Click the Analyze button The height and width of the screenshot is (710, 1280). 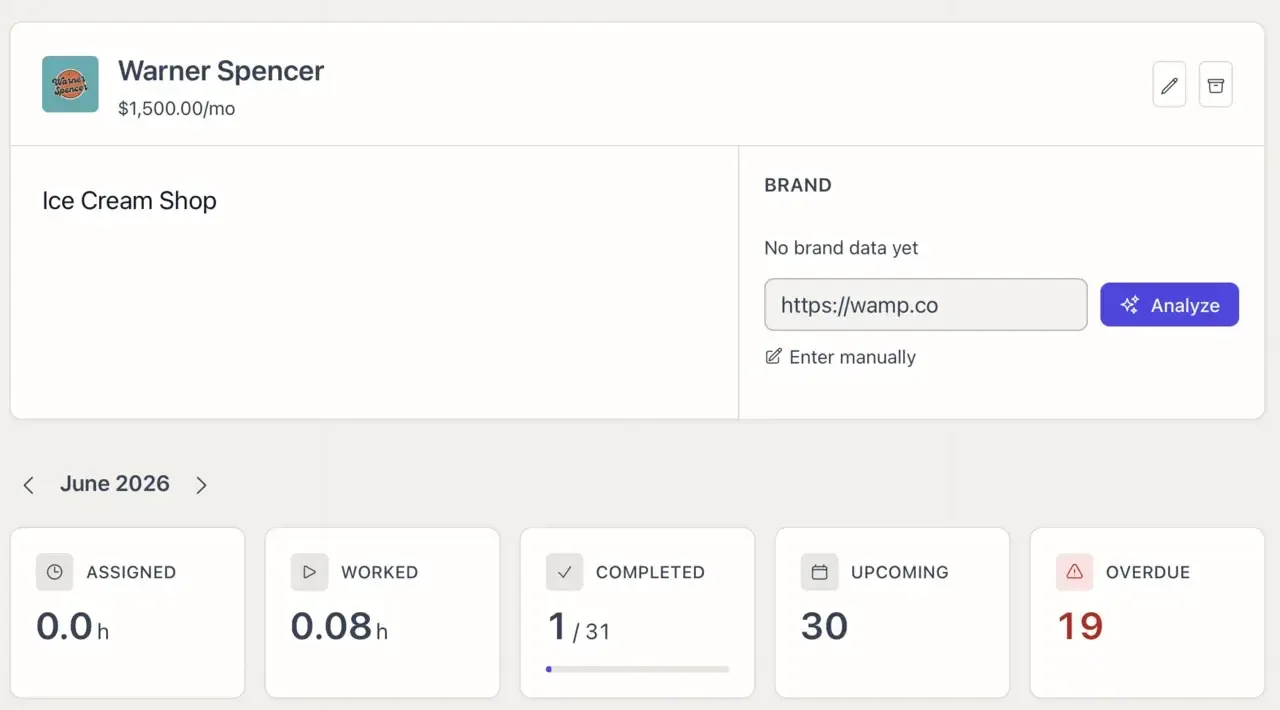tap(1169, 305)
